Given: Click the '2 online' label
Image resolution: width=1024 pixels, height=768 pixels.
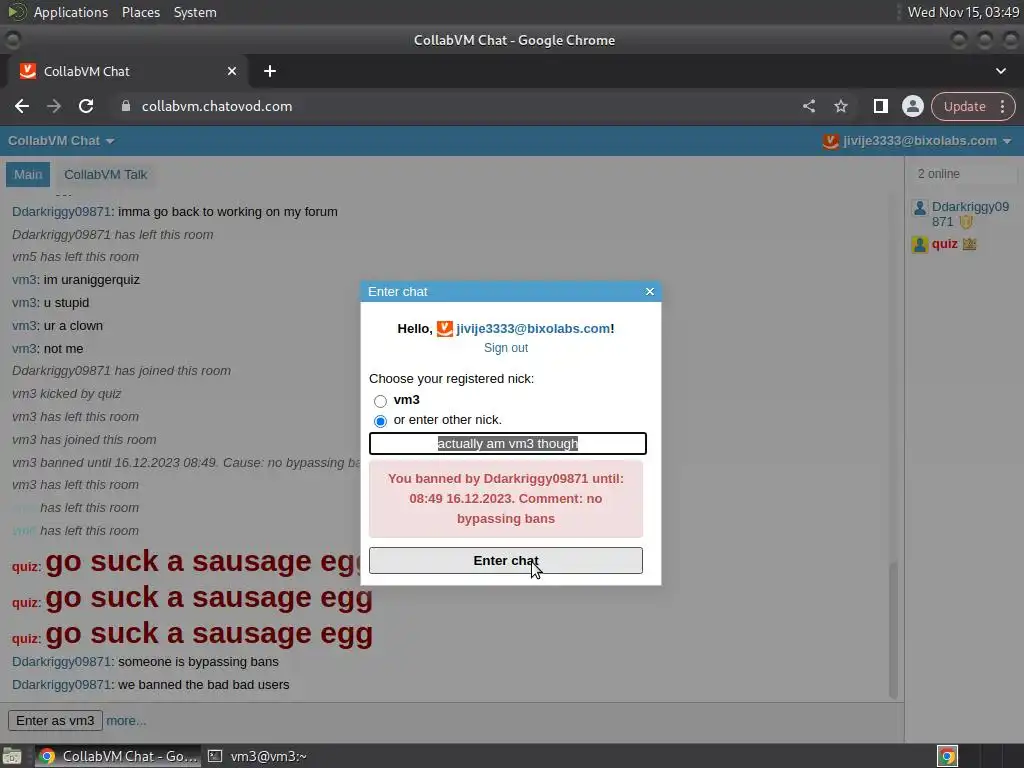Looking at the screenshot, I should click(938, 174).
